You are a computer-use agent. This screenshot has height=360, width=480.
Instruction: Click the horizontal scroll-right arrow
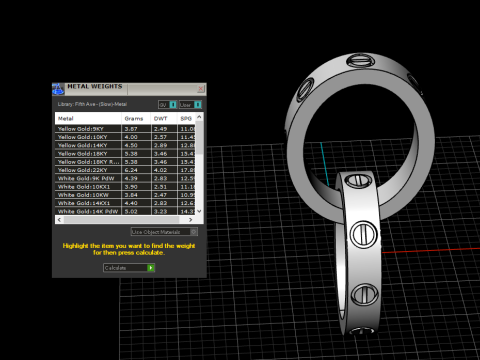pos(191,220)
